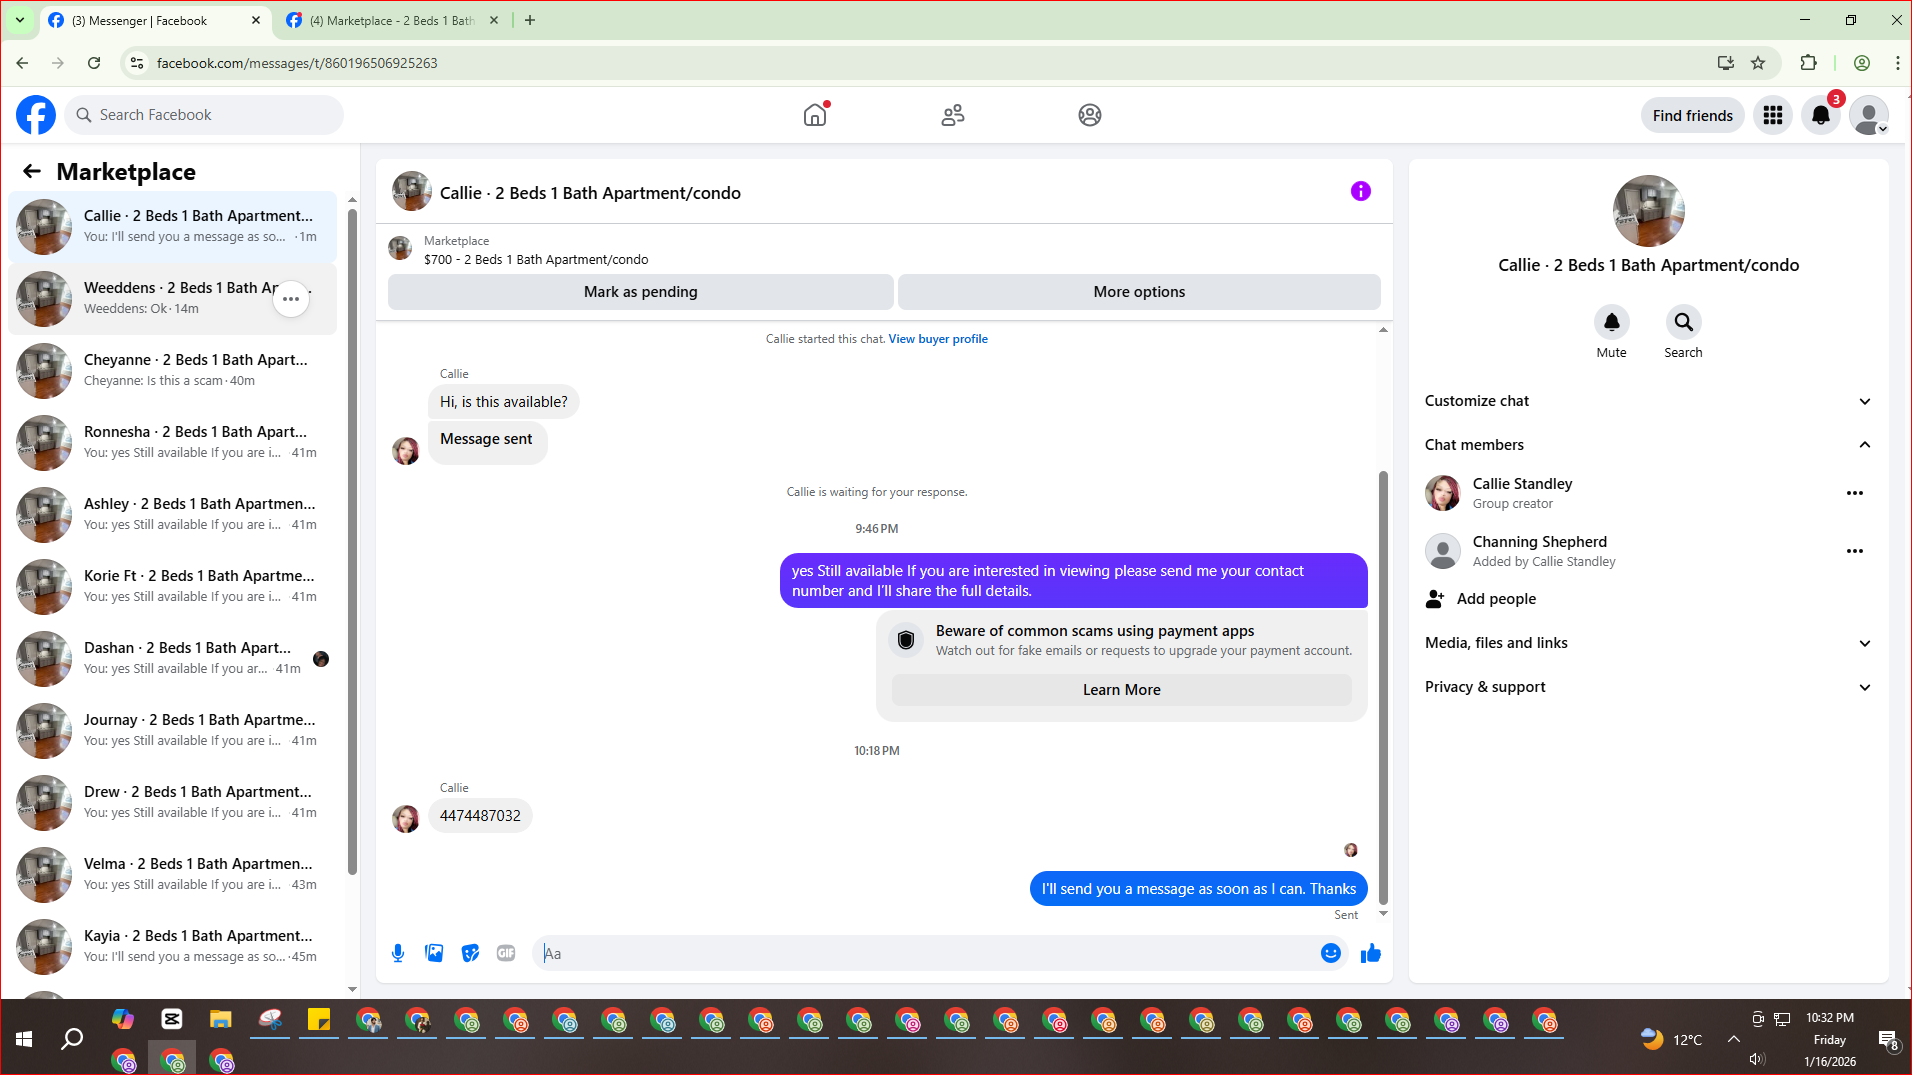Image resolution: width=1912 pixels, height=1075 pixels.
Task: Open notifications bell with 3 badge
Action: point(1821,115)
